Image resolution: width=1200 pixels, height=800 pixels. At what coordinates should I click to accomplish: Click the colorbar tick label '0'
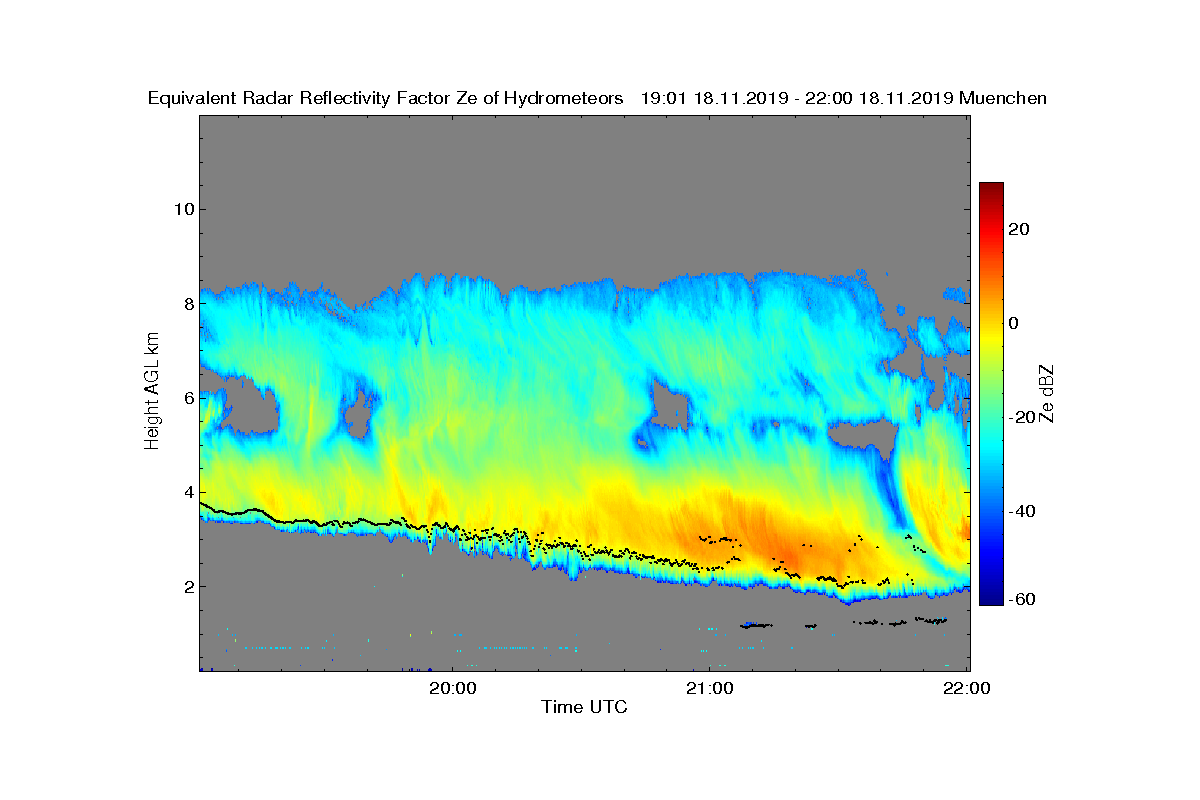click(x=1014, y=323)
